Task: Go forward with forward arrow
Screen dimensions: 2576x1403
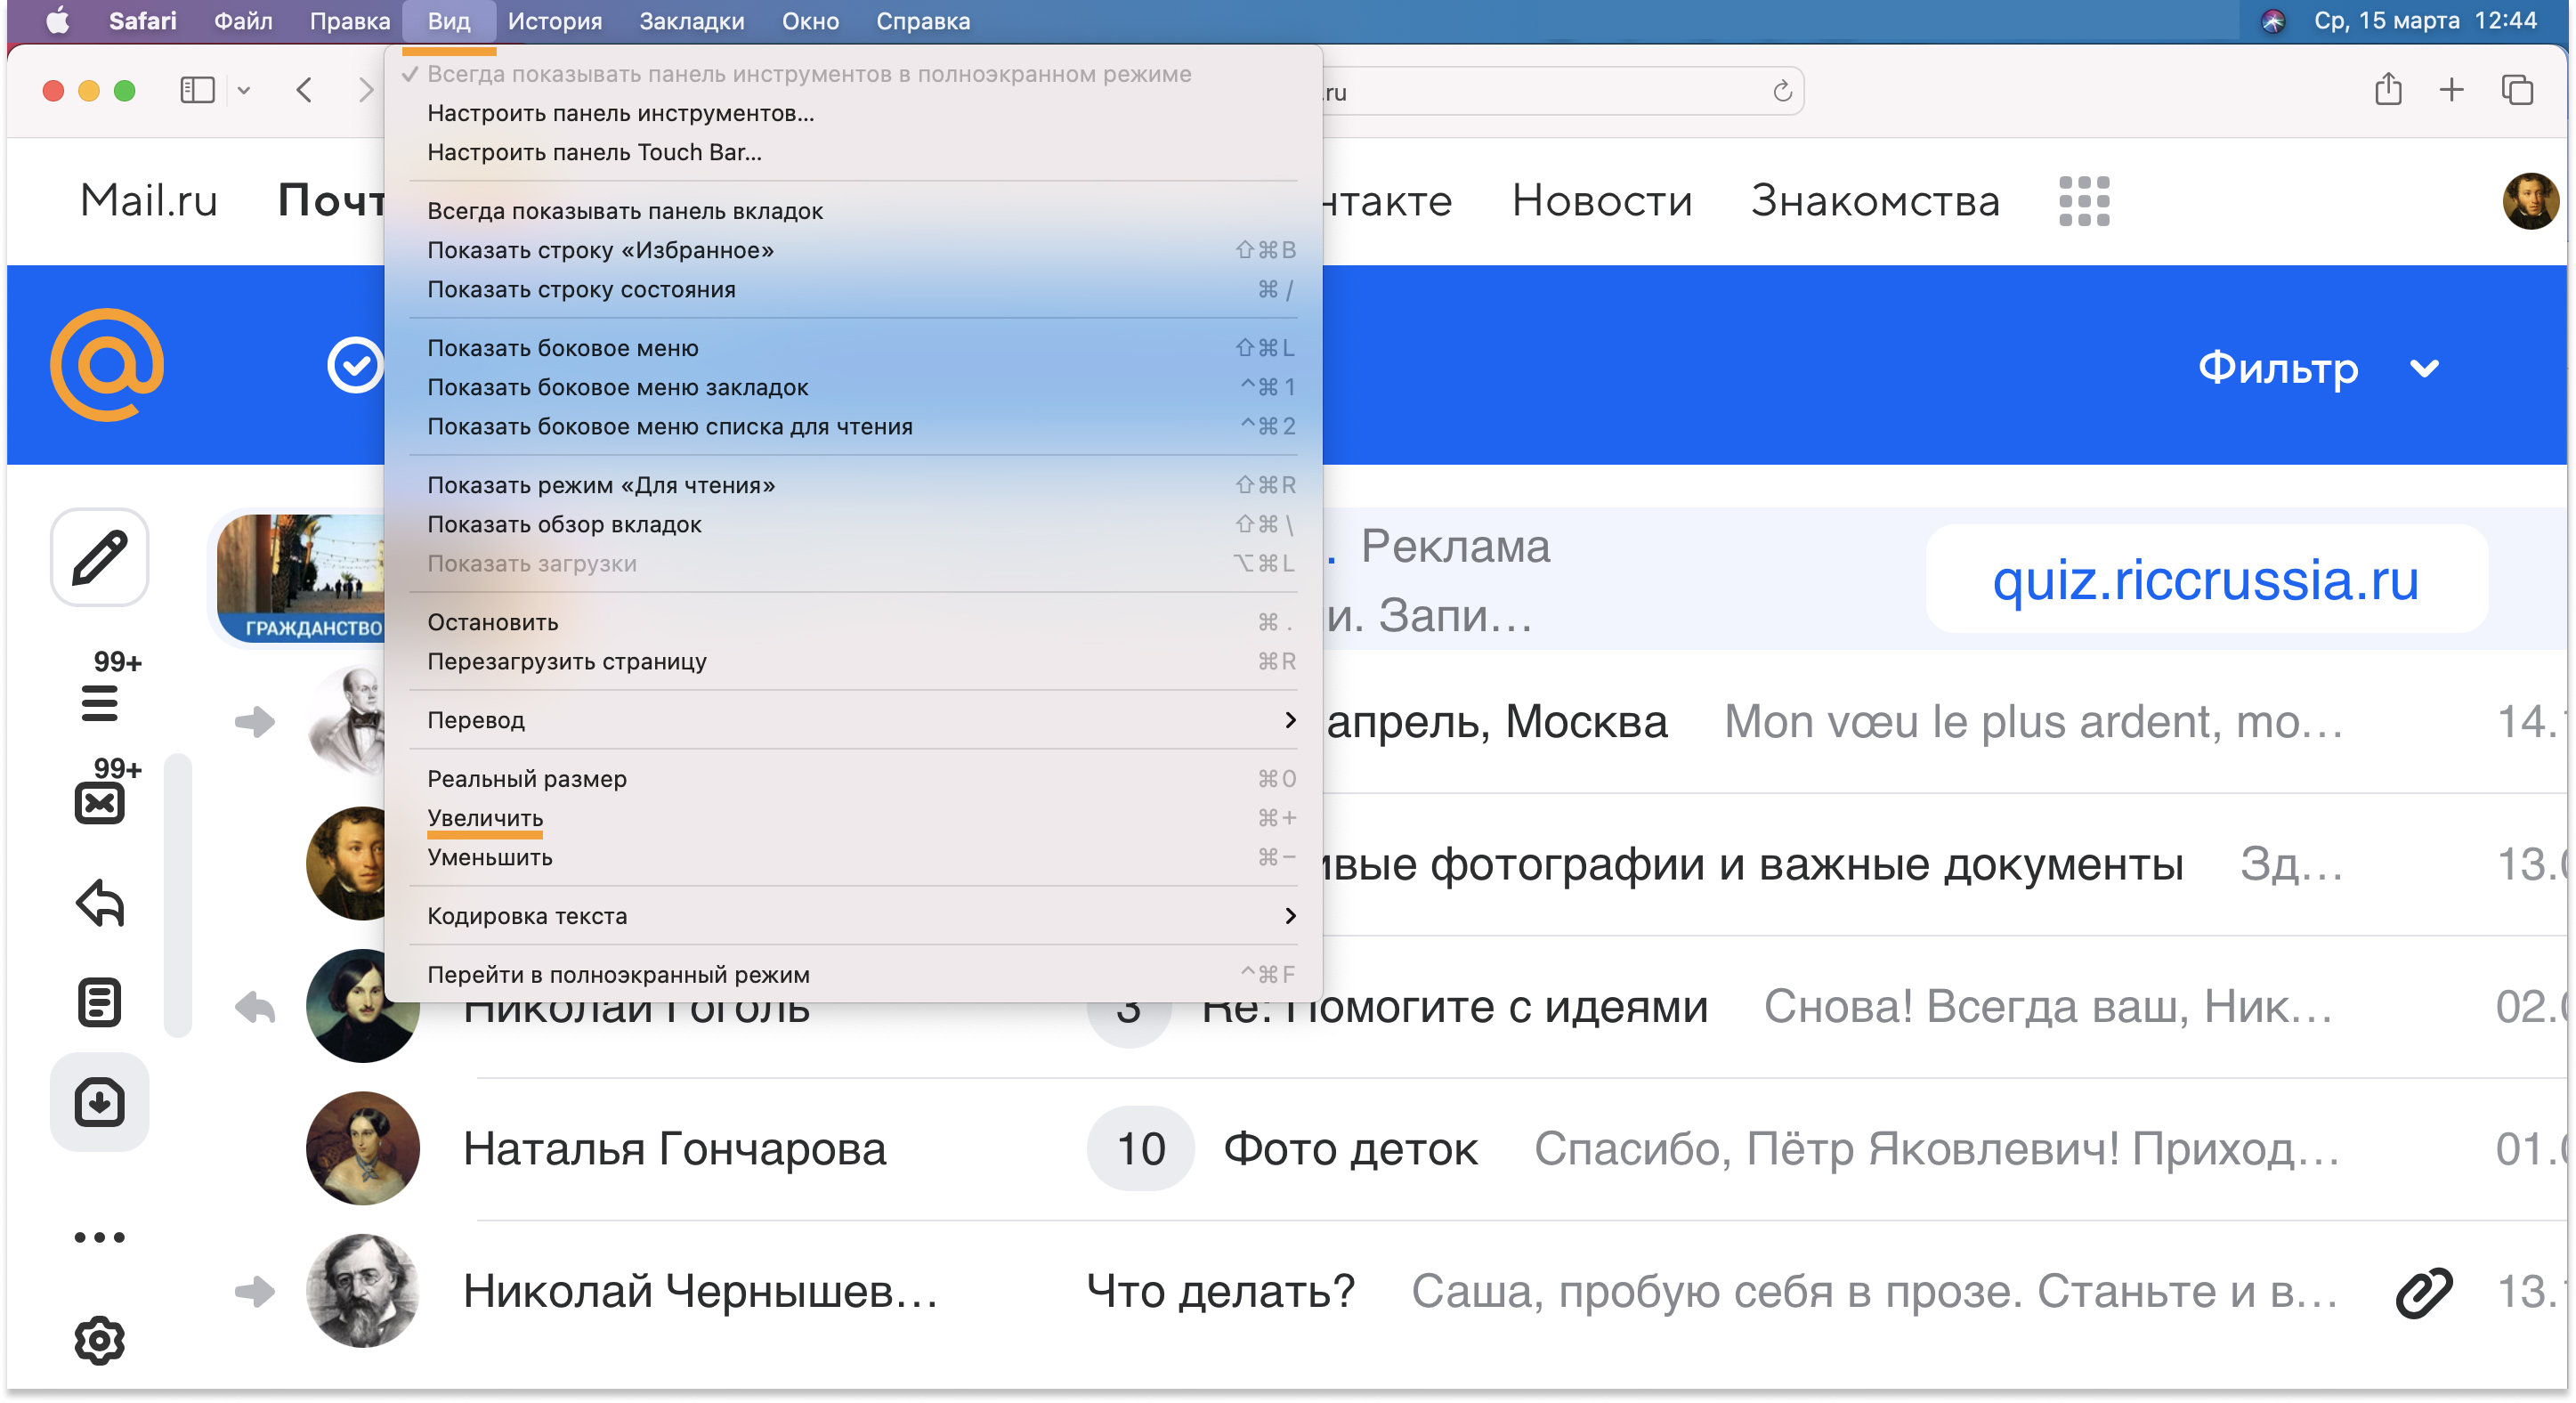Action: [365, 90]
